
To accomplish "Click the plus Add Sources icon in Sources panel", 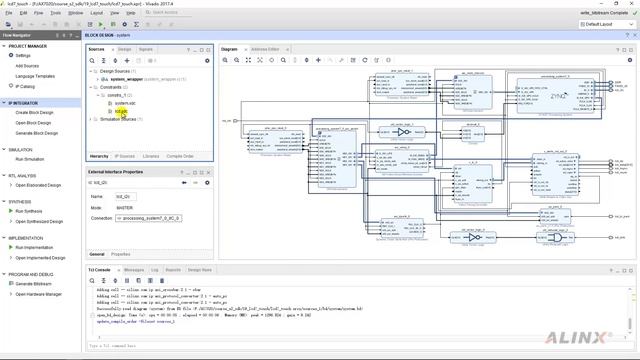I will pos(127,61).
